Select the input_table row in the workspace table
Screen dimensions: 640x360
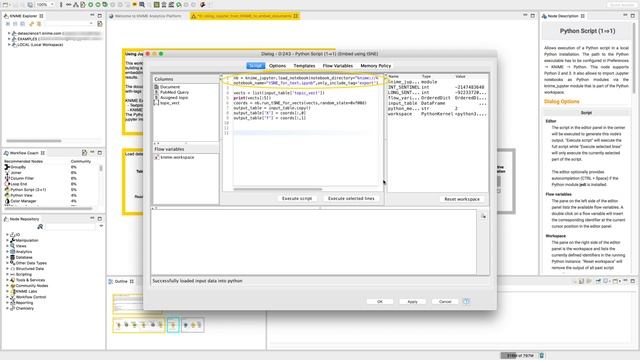437,103
